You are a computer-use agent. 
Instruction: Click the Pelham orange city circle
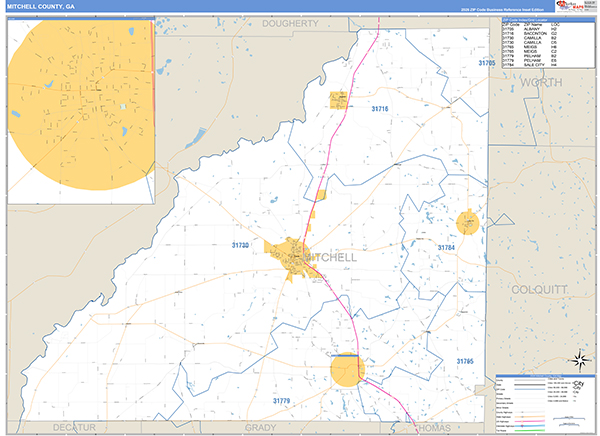click(x=347, y=369)
